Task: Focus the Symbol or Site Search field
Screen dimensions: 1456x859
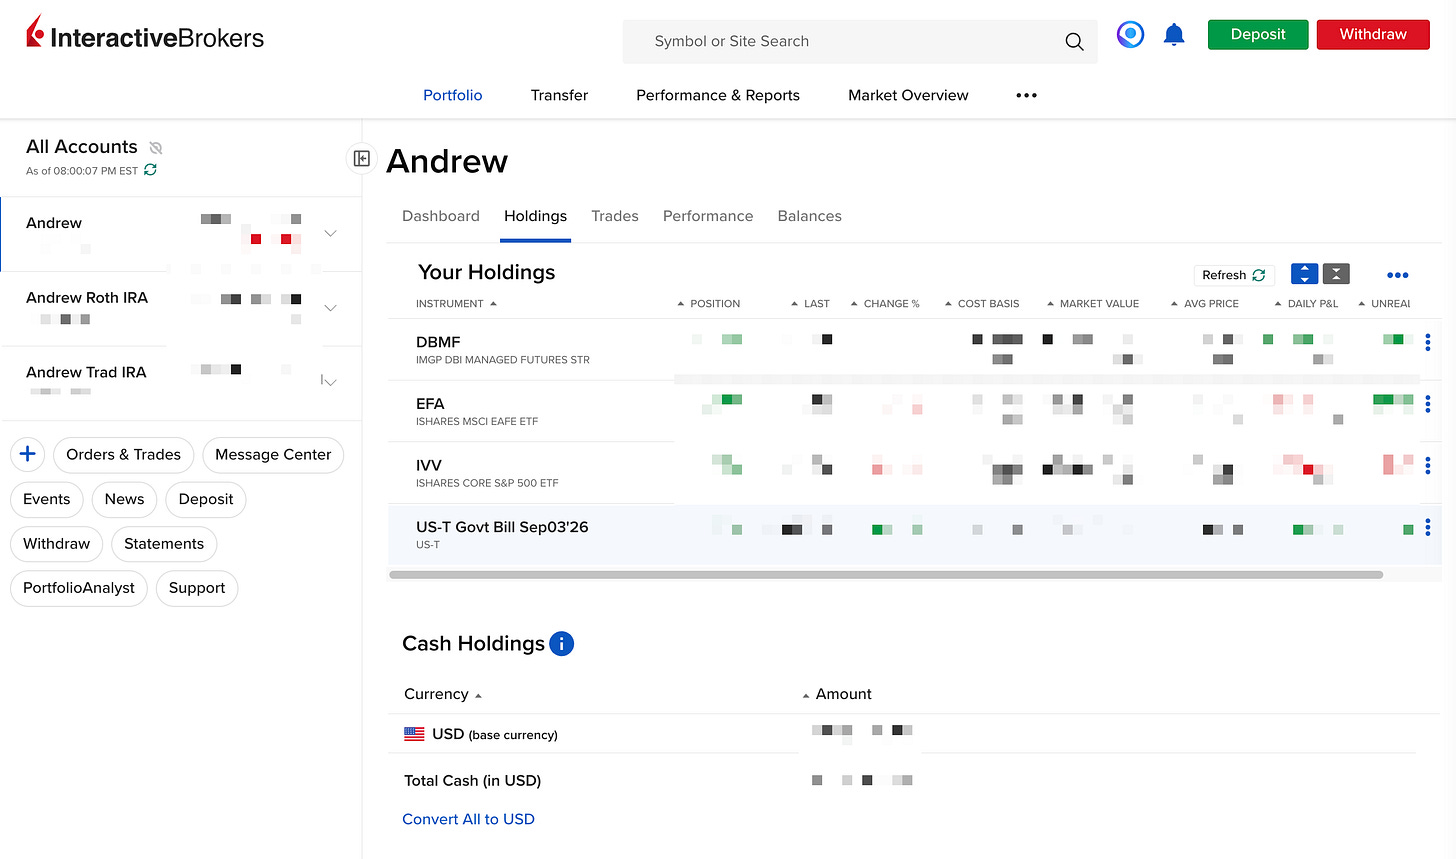Action: click(860, 41)
